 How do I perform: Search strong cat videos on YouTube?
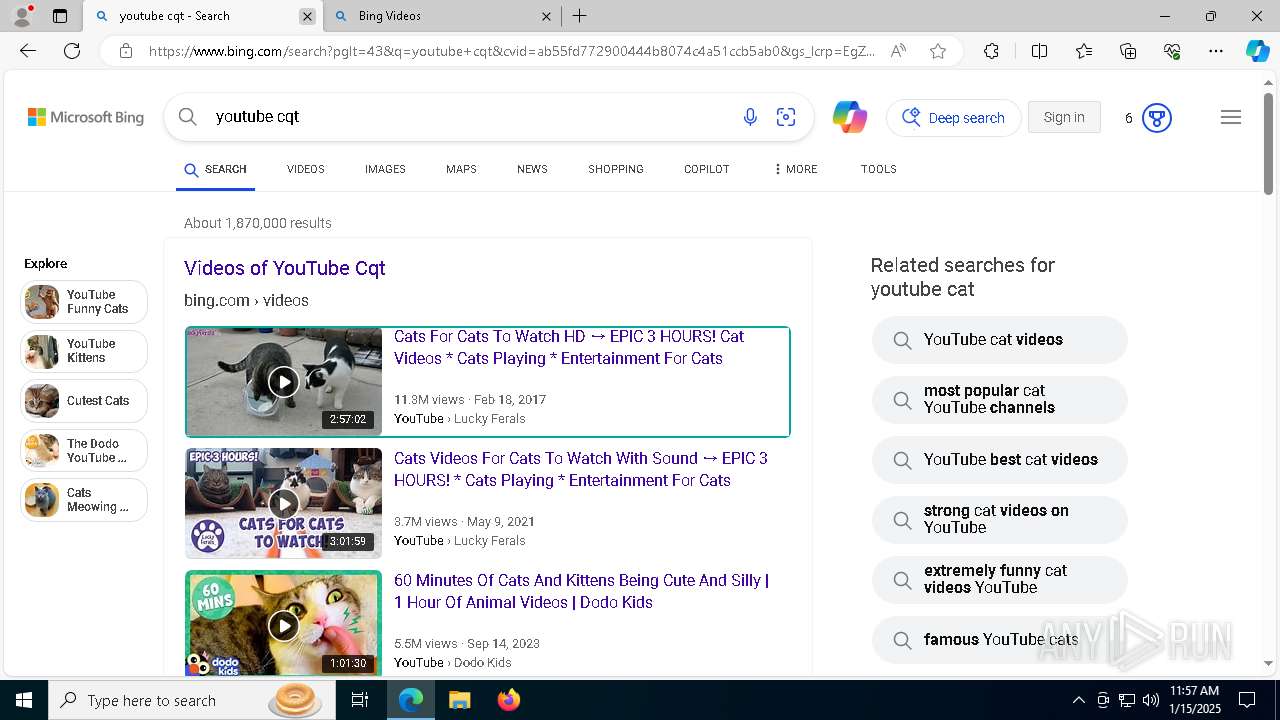point(999,520)
